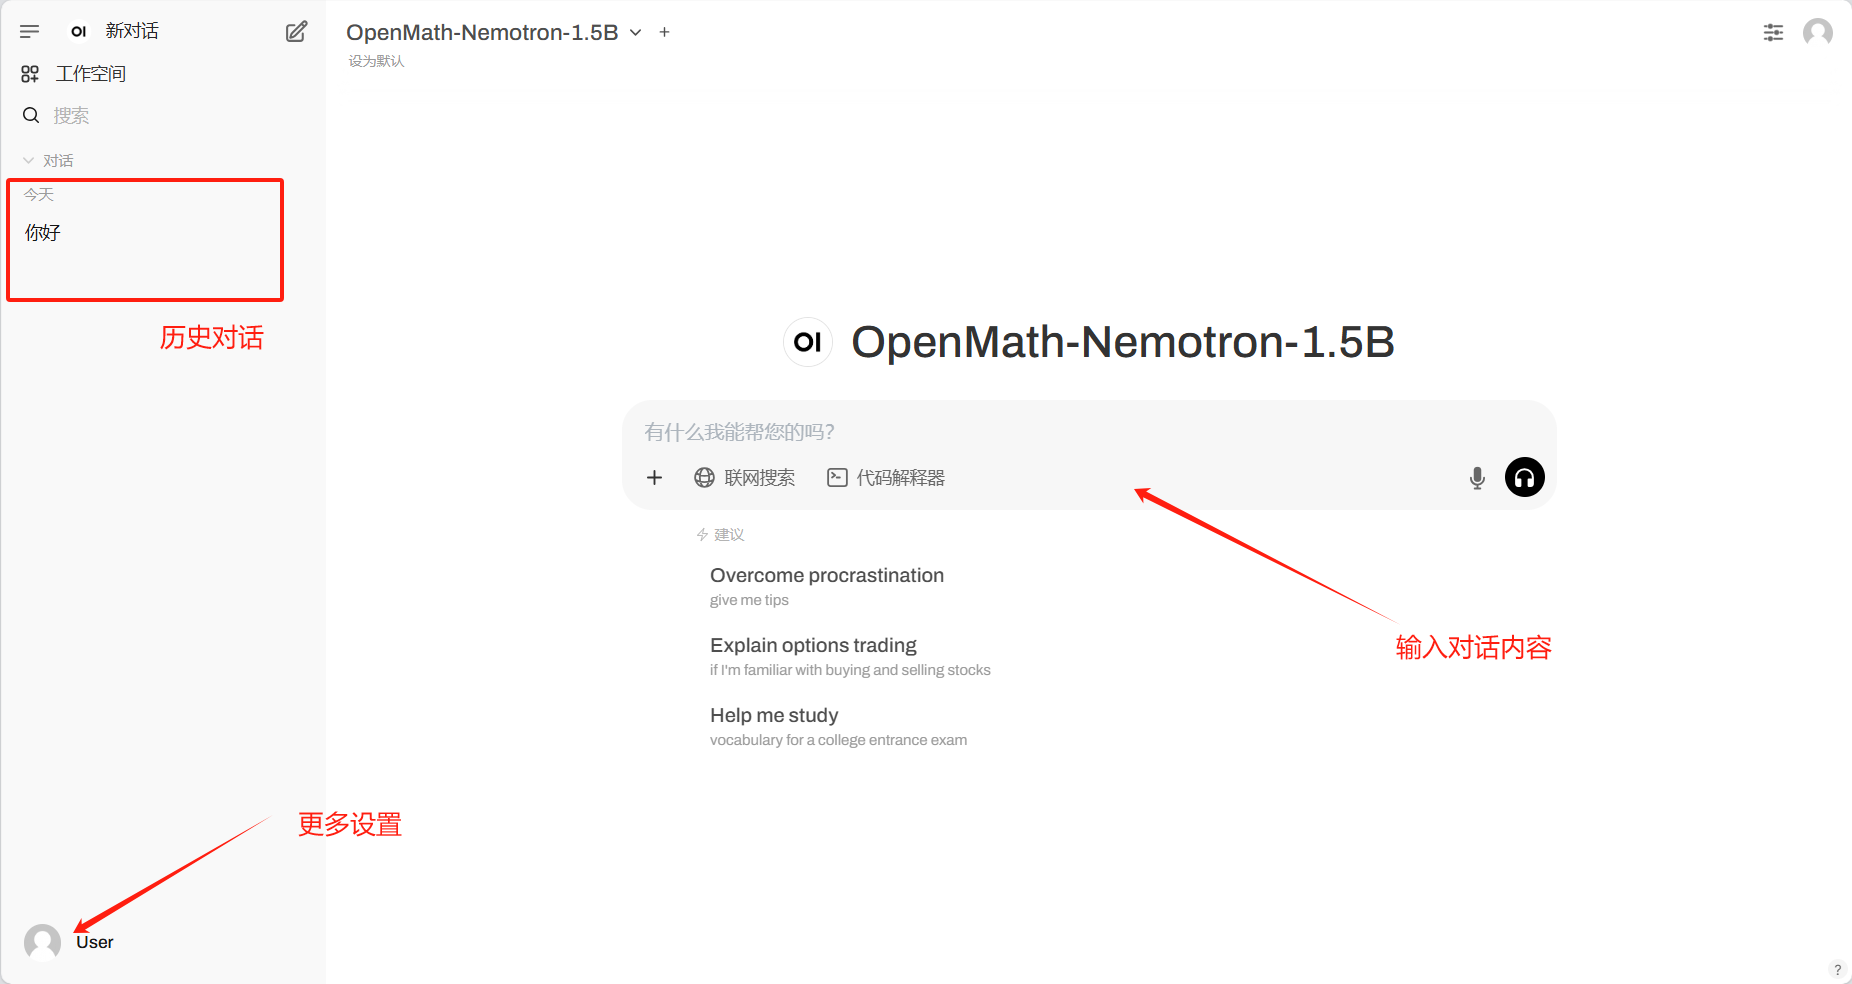Click the add model plus icon
Screen dimensions: 1852x984
[x=664, y=32]
